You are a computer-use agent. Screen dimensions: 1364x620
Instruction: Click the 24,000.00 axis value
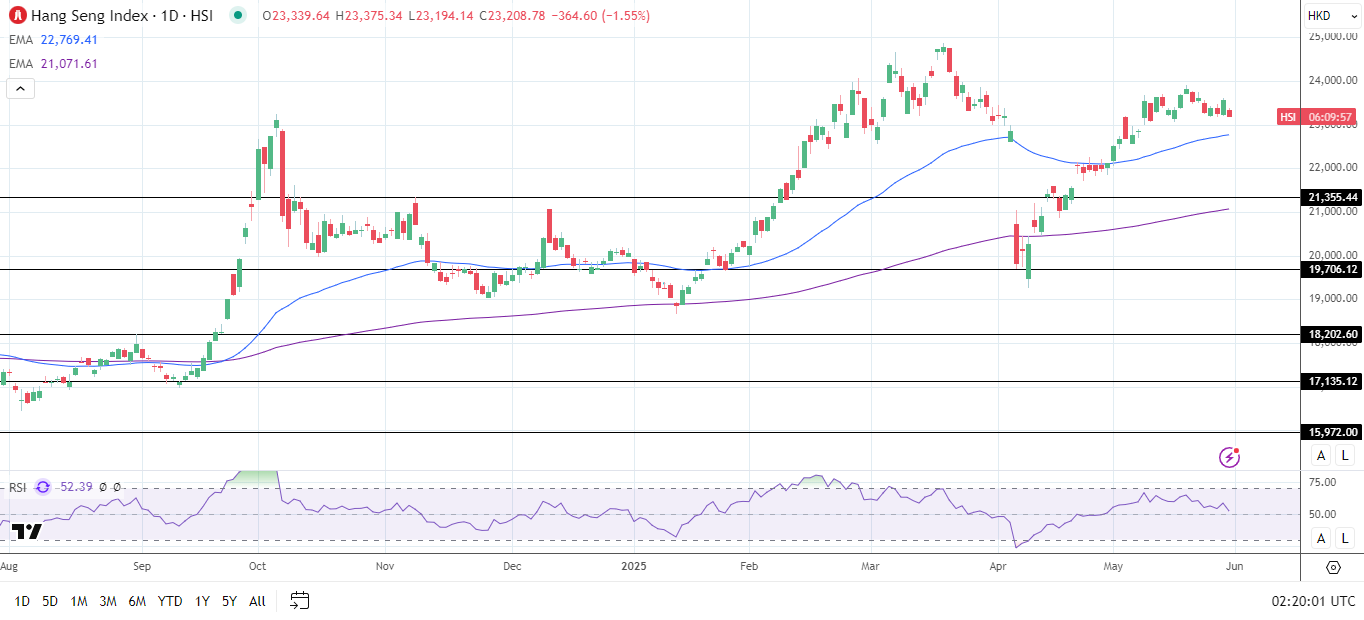pyautogui.click(x=1334, y=80)
